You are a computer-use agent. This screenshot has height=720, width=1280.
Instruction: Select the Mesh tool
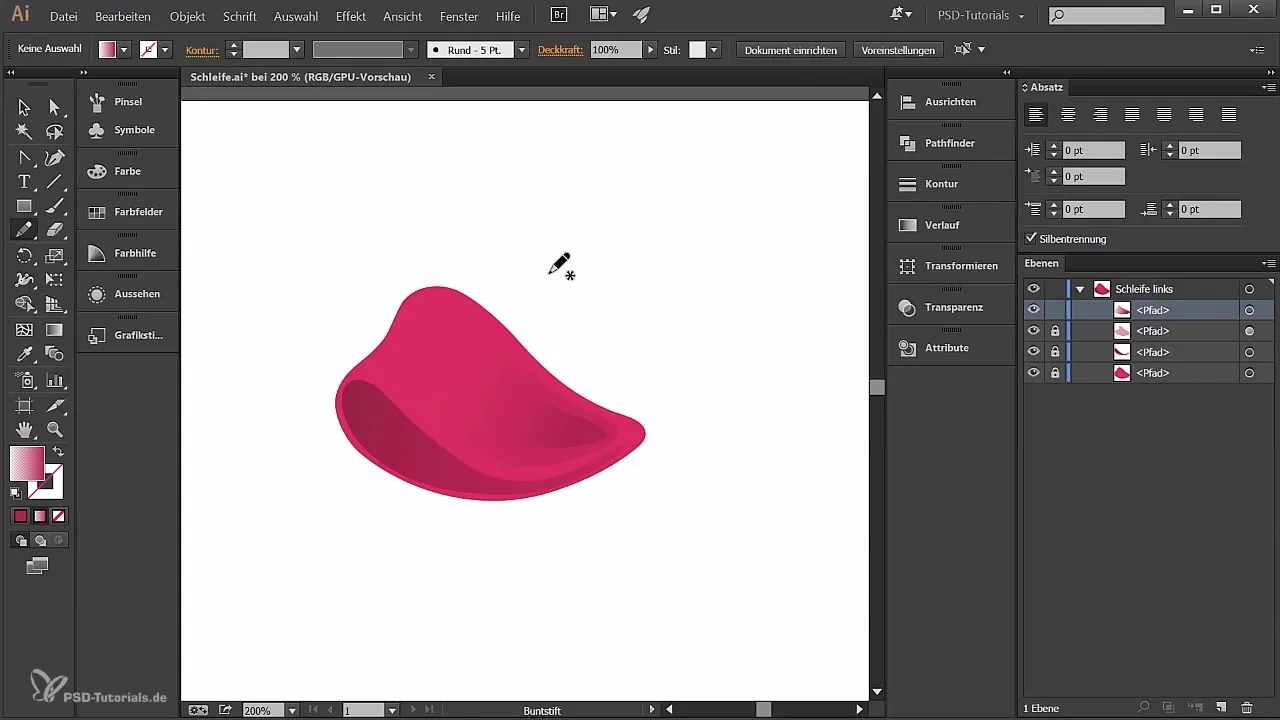click(24, 330)
